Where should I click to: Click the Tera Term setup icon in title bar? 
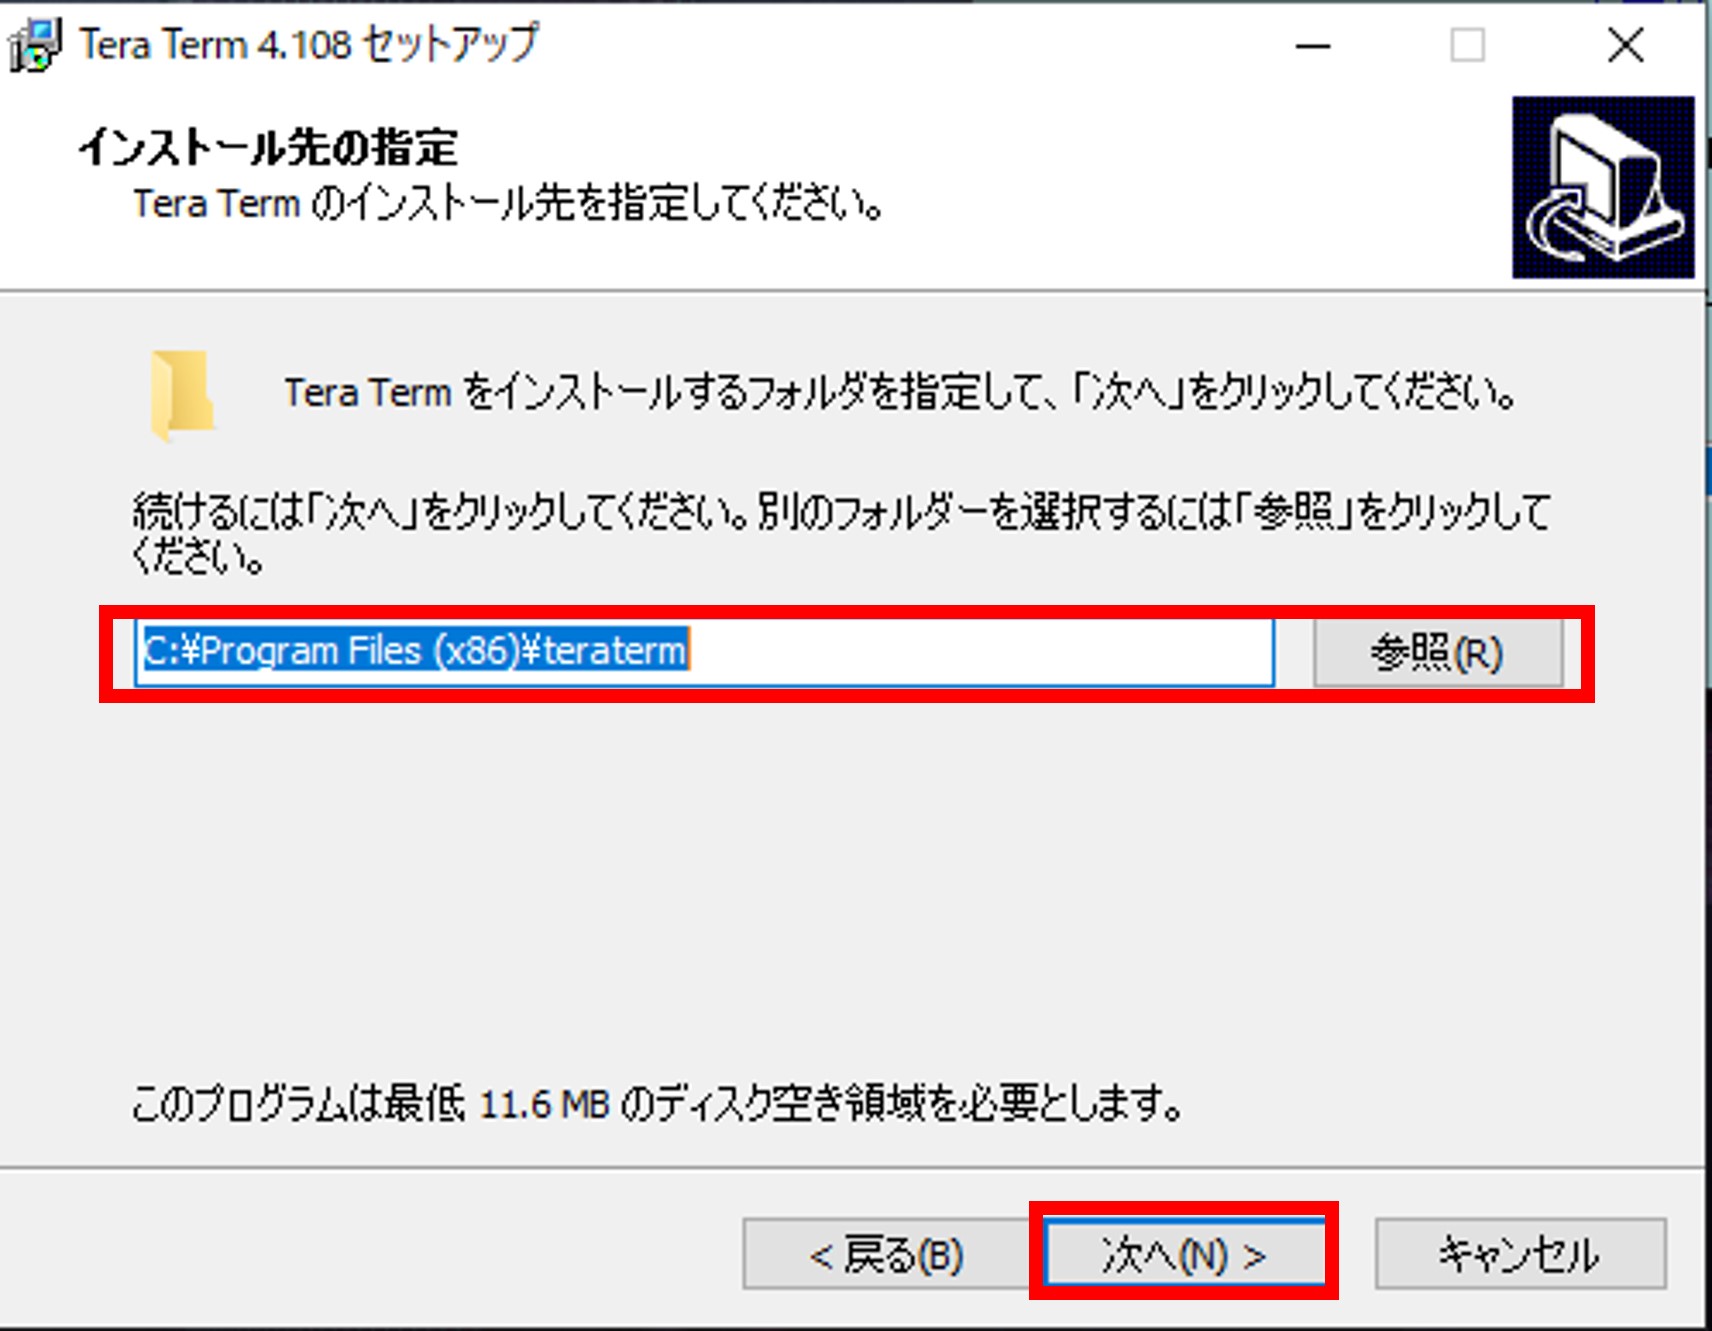pos(34,45)
